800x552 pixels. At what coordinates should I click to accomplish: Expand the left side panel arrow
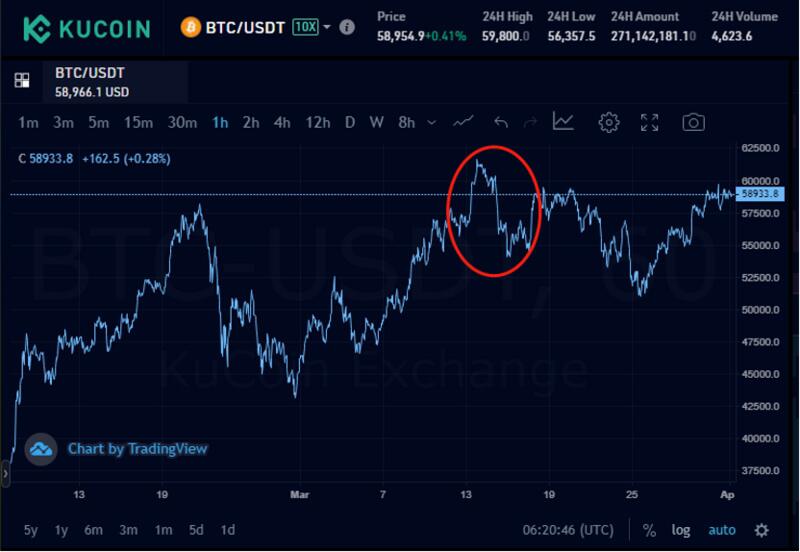click(5, 474)
